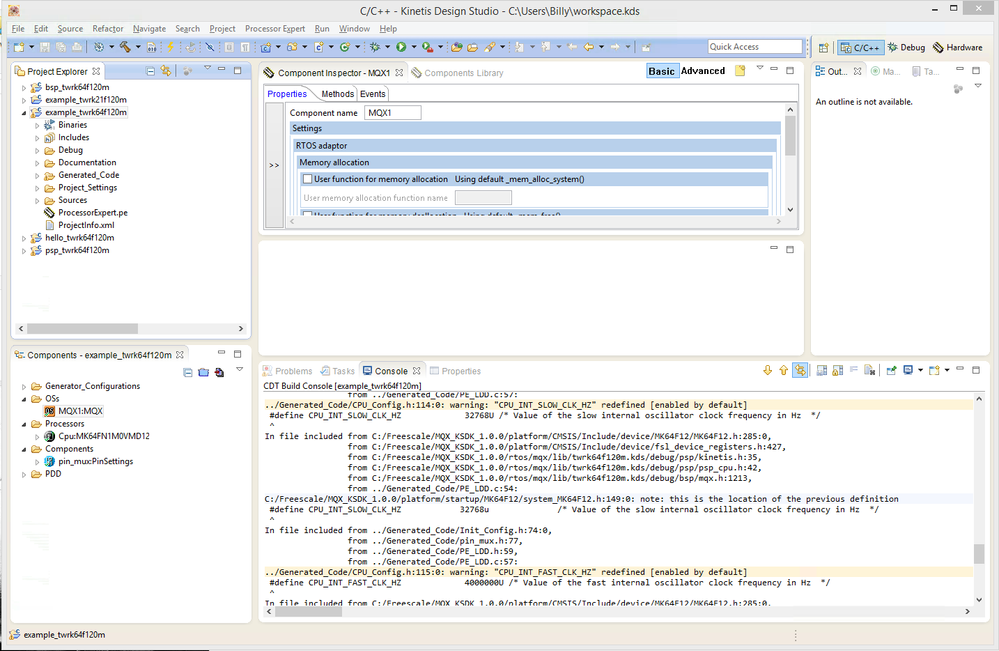The height and width of the screenshot is (651, 999).
Task: Open the Components Library tab
Action: pos(457,73)
